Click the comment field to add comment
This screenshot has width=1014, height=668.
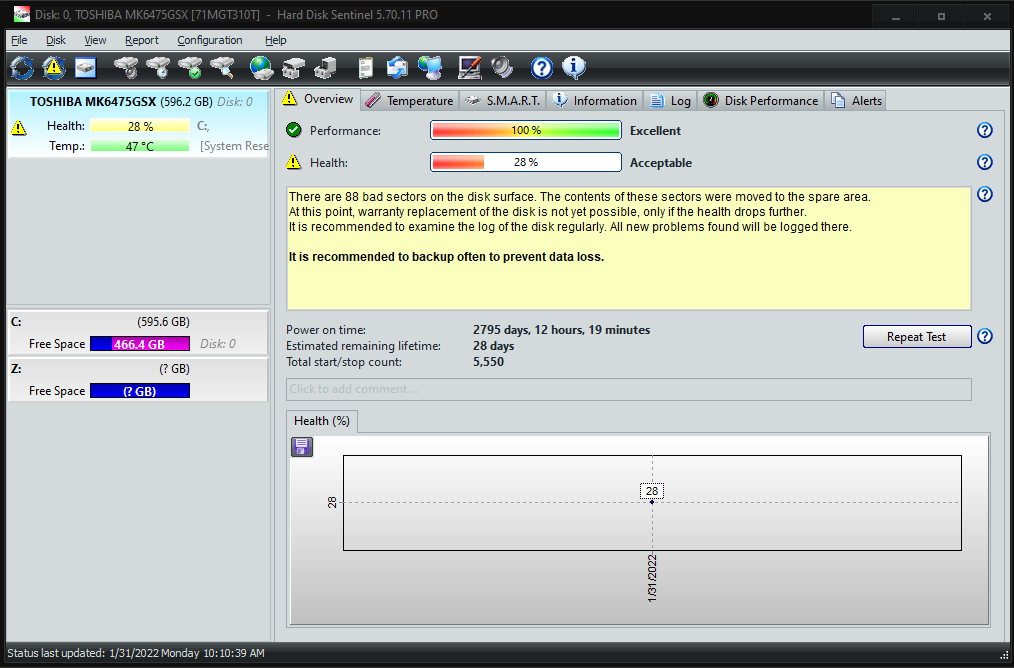[x=629, y=389]
